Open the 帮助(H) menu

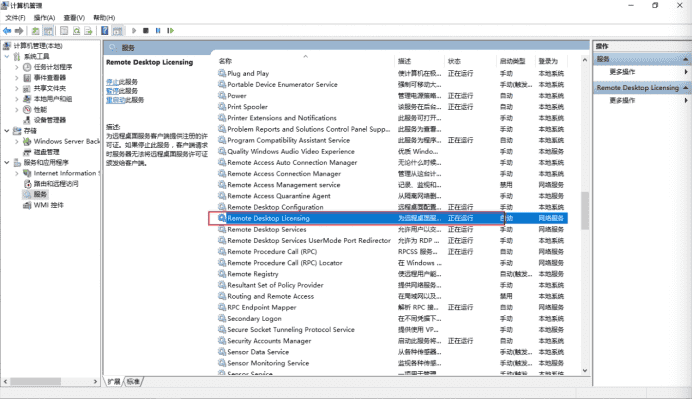click(104, 18)
